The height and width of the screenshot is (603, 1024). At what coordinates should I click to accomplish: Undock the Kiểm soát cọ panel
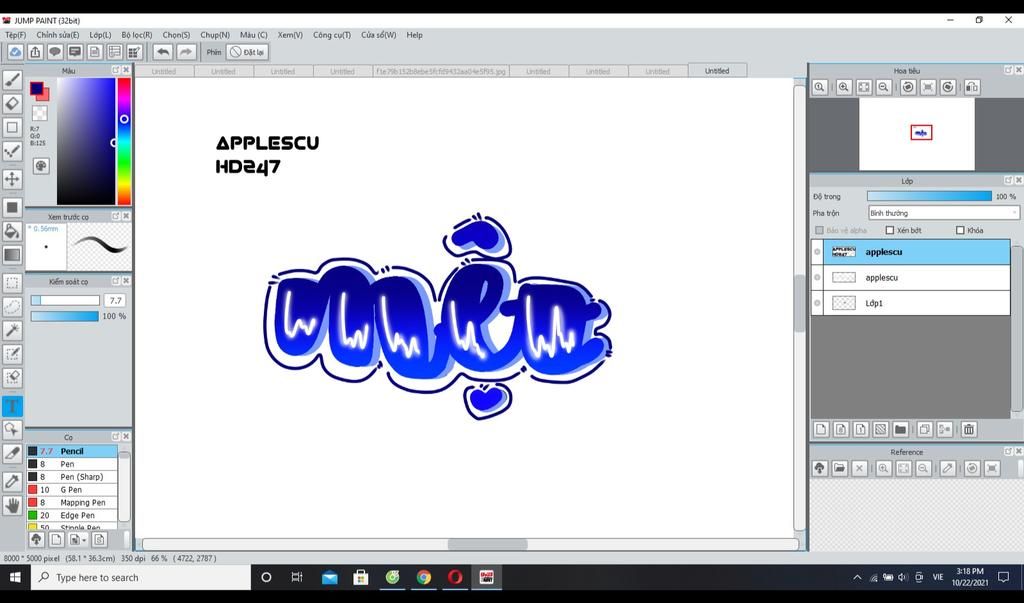coord(116,281)
